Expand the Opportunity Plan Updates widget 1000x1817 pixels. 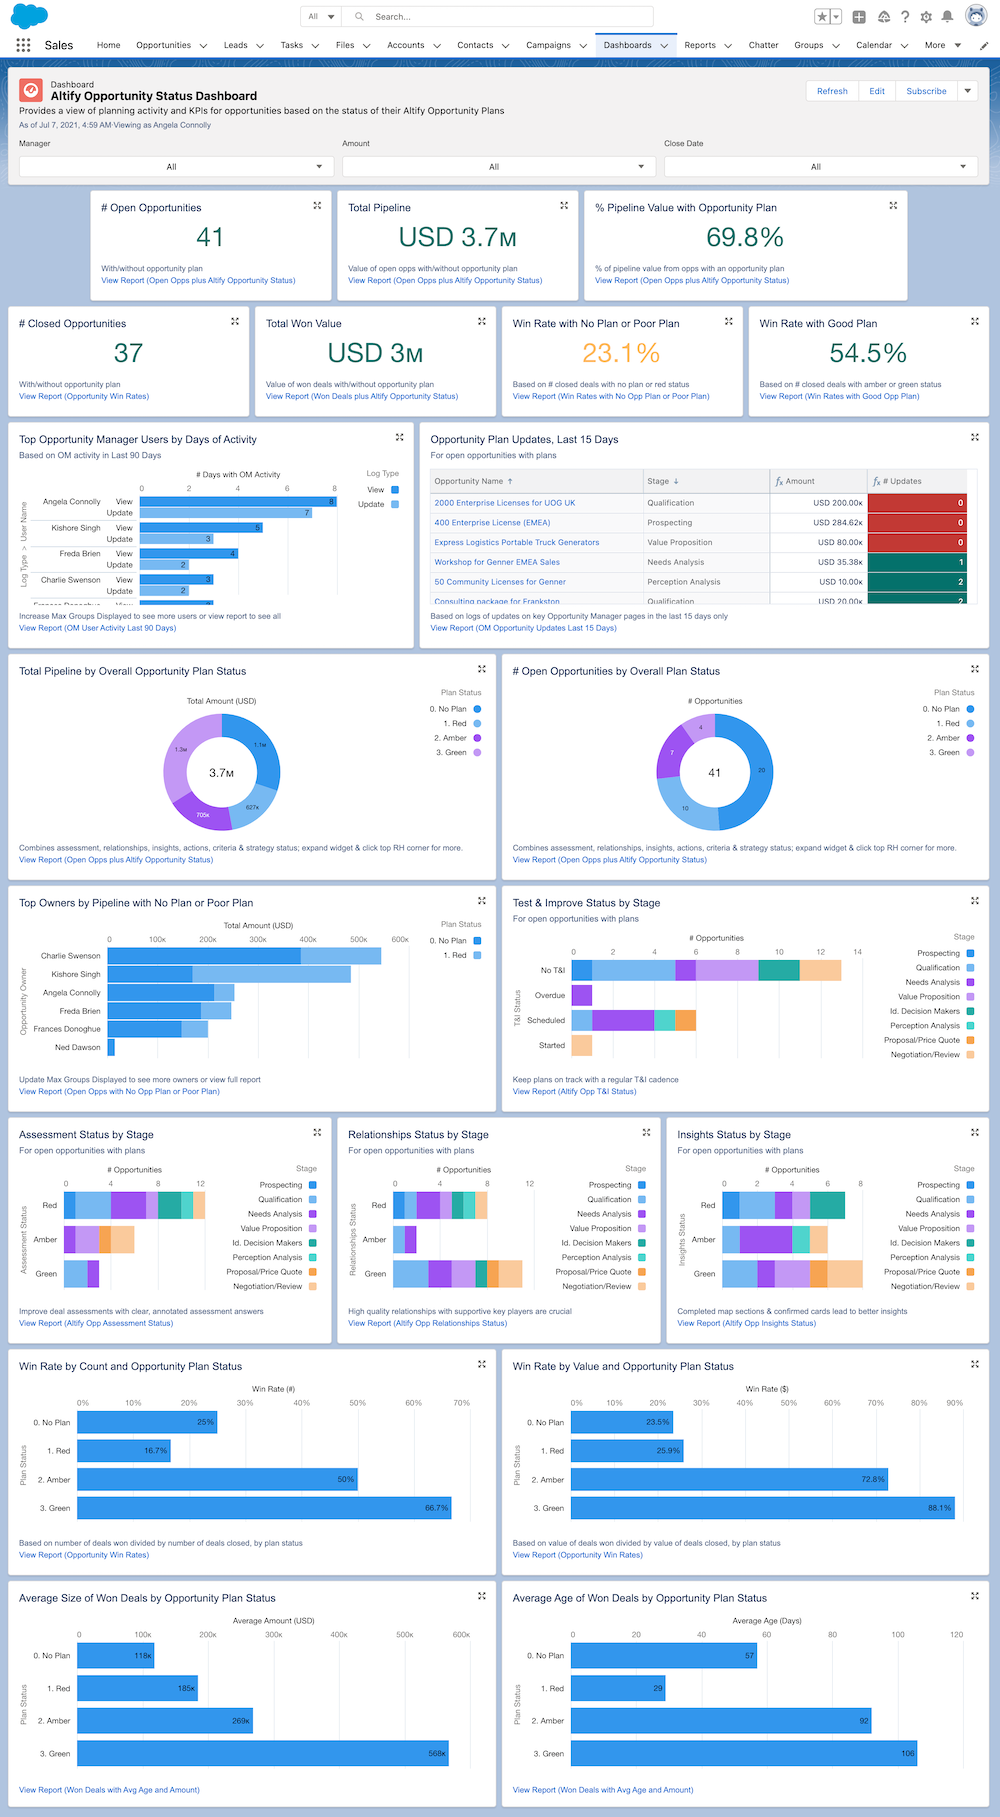click(975, 437)
